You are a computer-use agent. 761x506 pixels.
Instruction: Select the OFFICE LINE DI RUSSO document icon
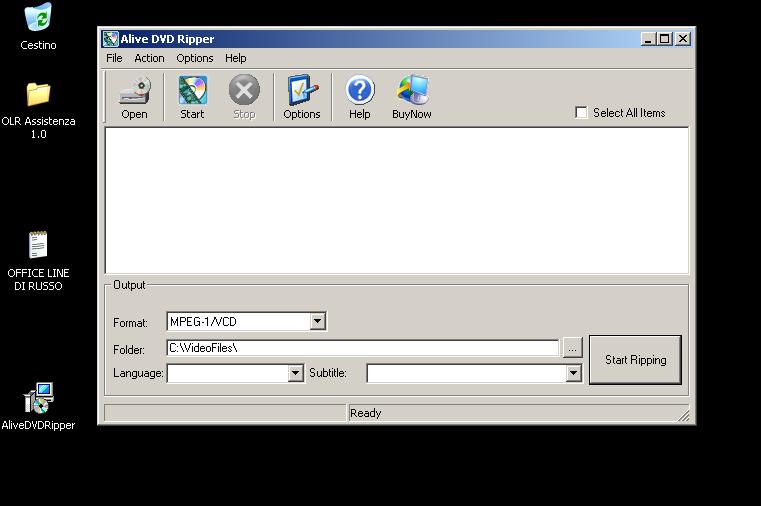38,245
